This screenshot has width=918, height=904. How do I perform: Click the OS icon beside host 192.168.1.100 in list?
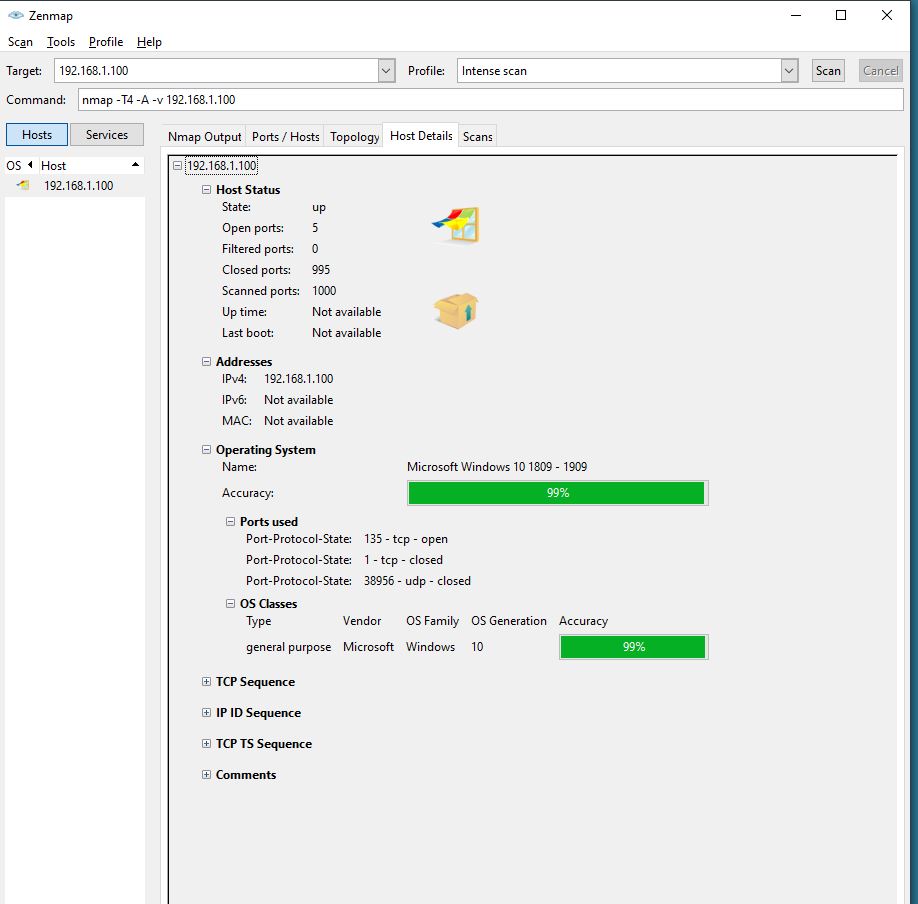23,185
